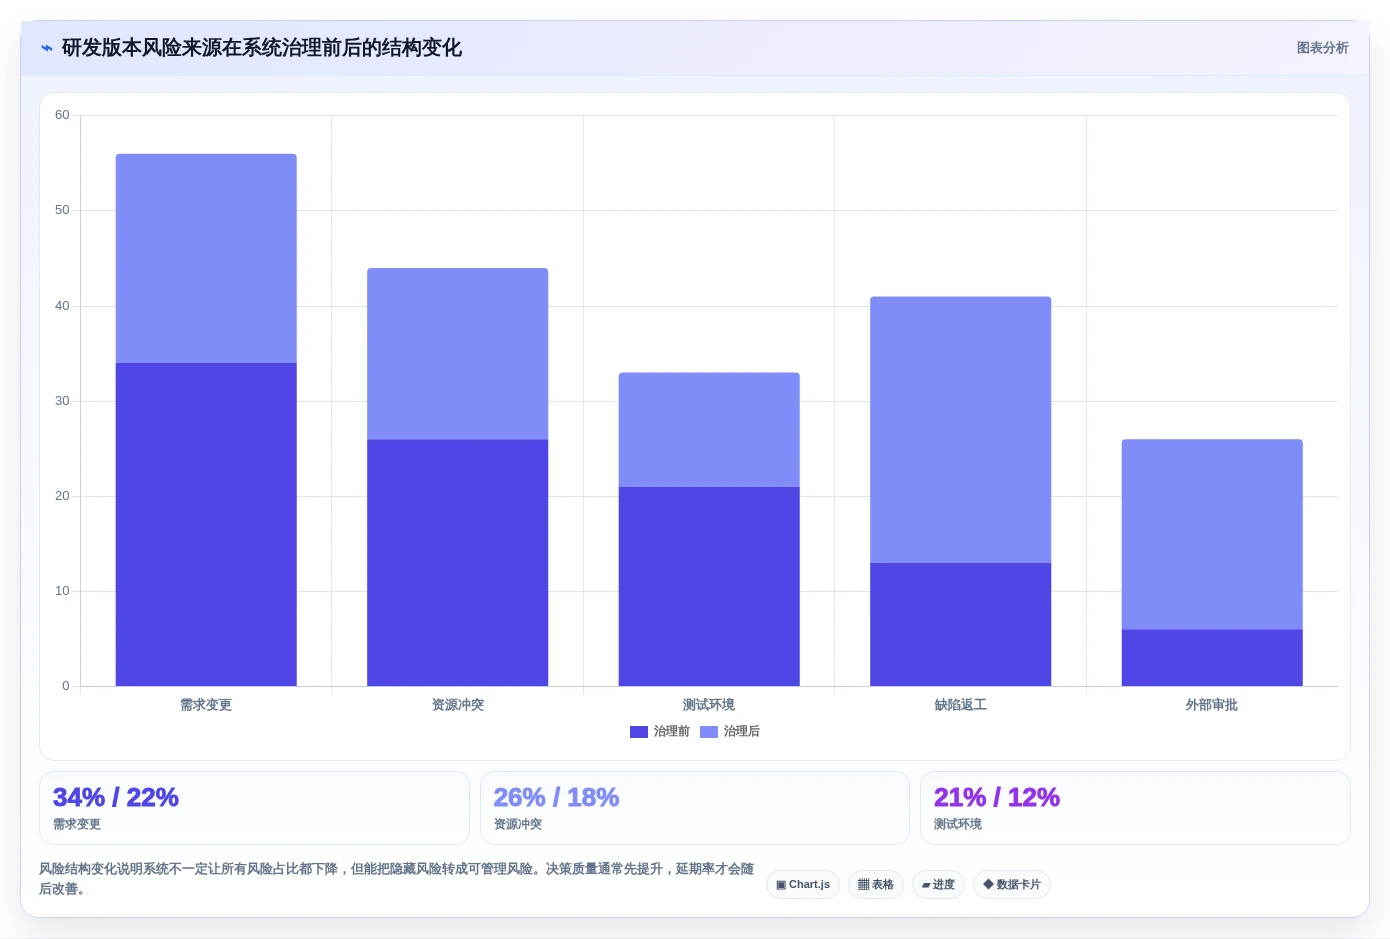Toggle the 治理前 legend swatch
This screenshot has height=939, width=1390.
click(638, 732)
